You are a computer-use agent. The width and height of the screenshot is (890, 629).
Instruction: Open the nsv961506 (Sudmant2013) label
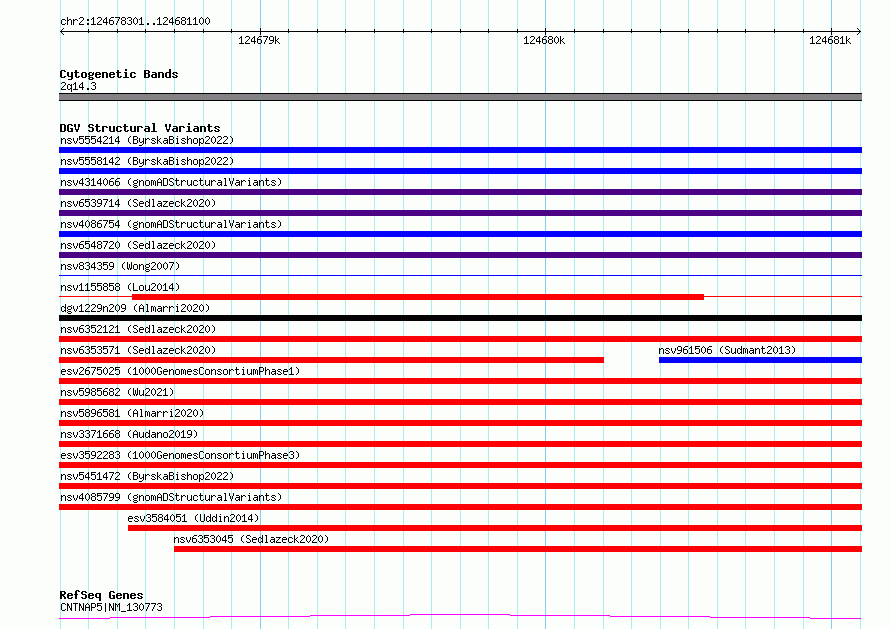coord(727,350)
